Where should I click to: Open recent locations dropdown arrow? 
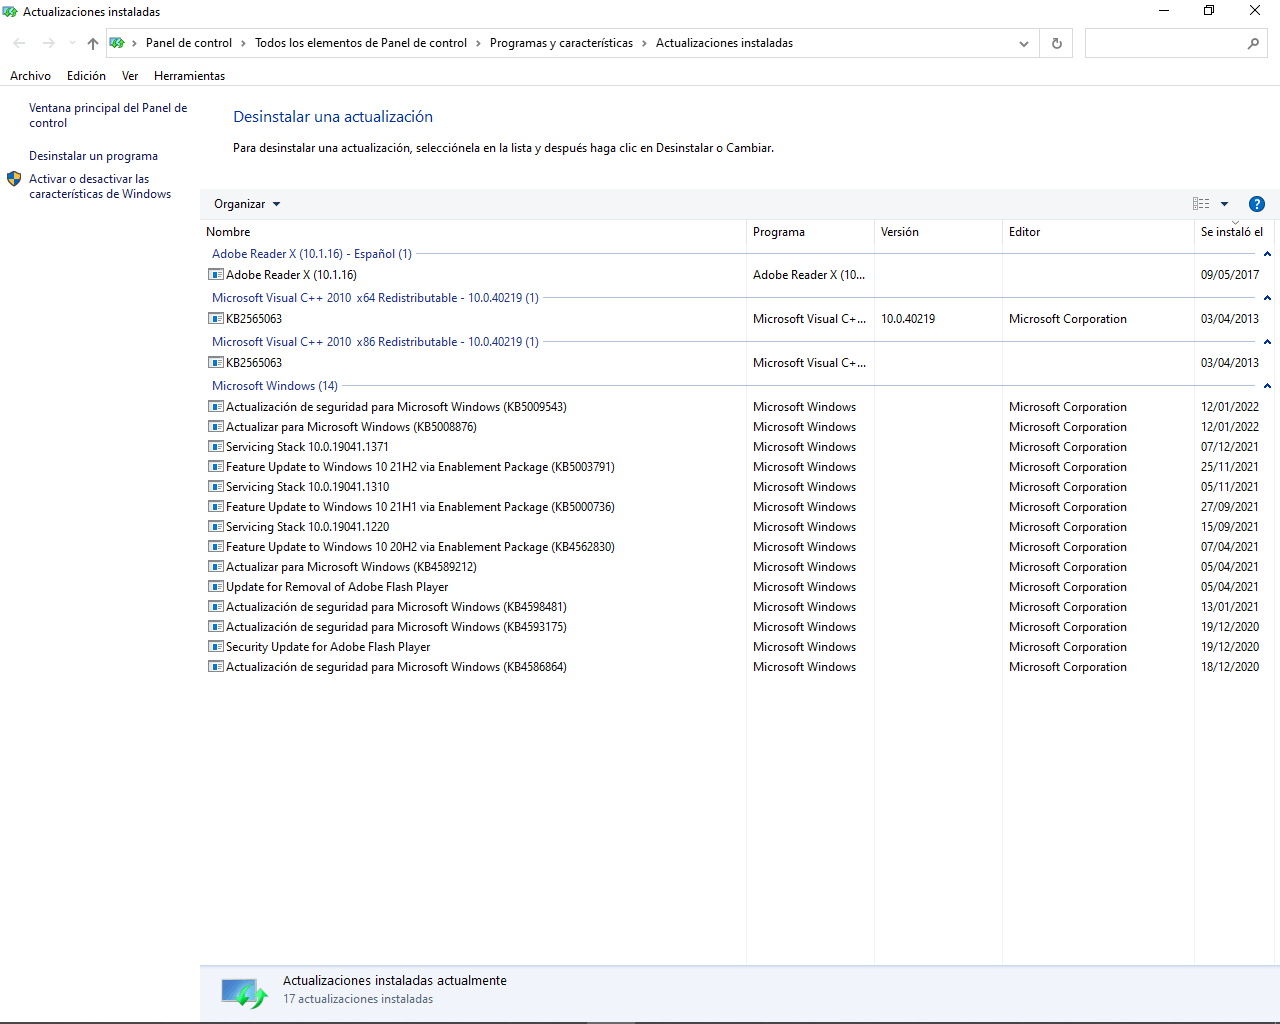(72, 43)
